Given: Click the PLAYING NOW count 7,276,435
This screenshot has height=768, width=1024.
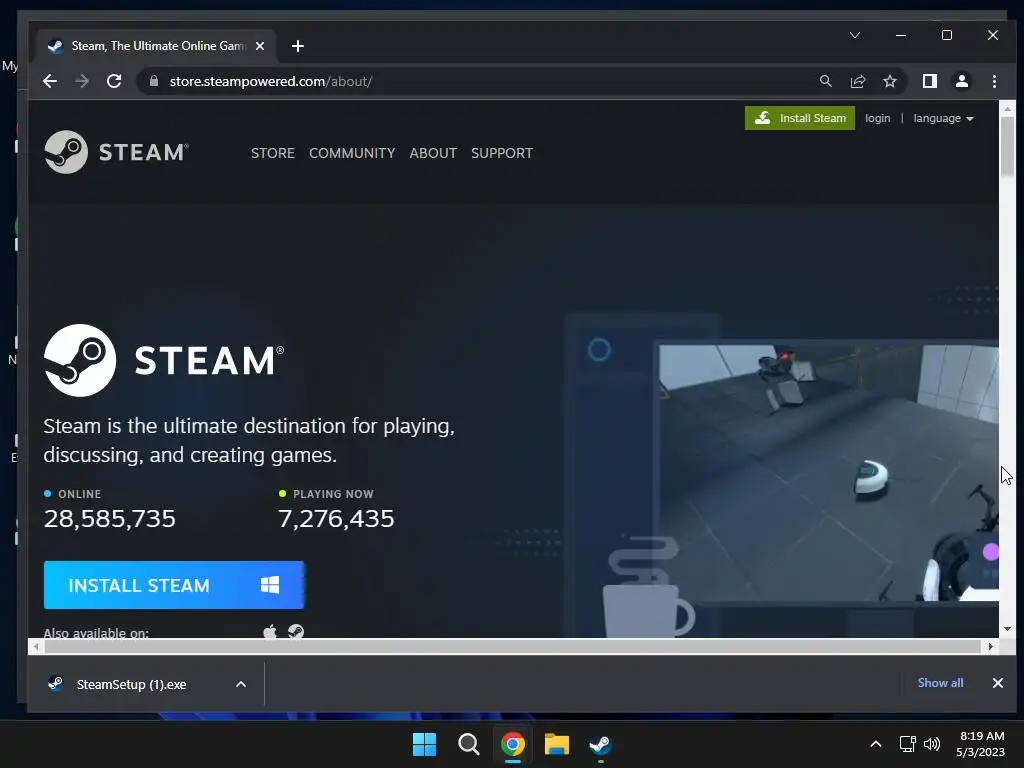Looking at the screenshot, I should click(336, 519).
